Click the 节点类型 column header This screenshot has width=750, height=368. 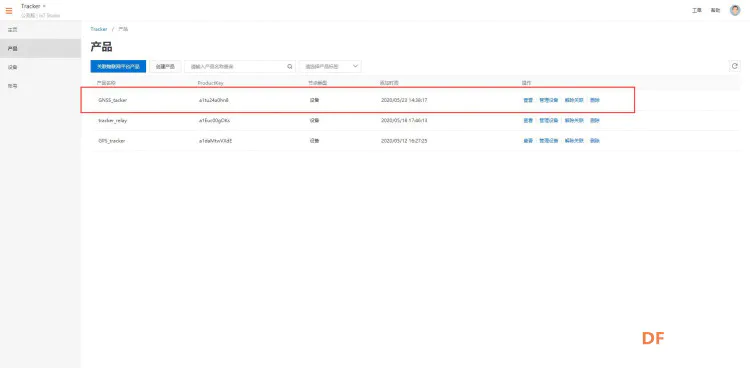(x=318, y=83)
